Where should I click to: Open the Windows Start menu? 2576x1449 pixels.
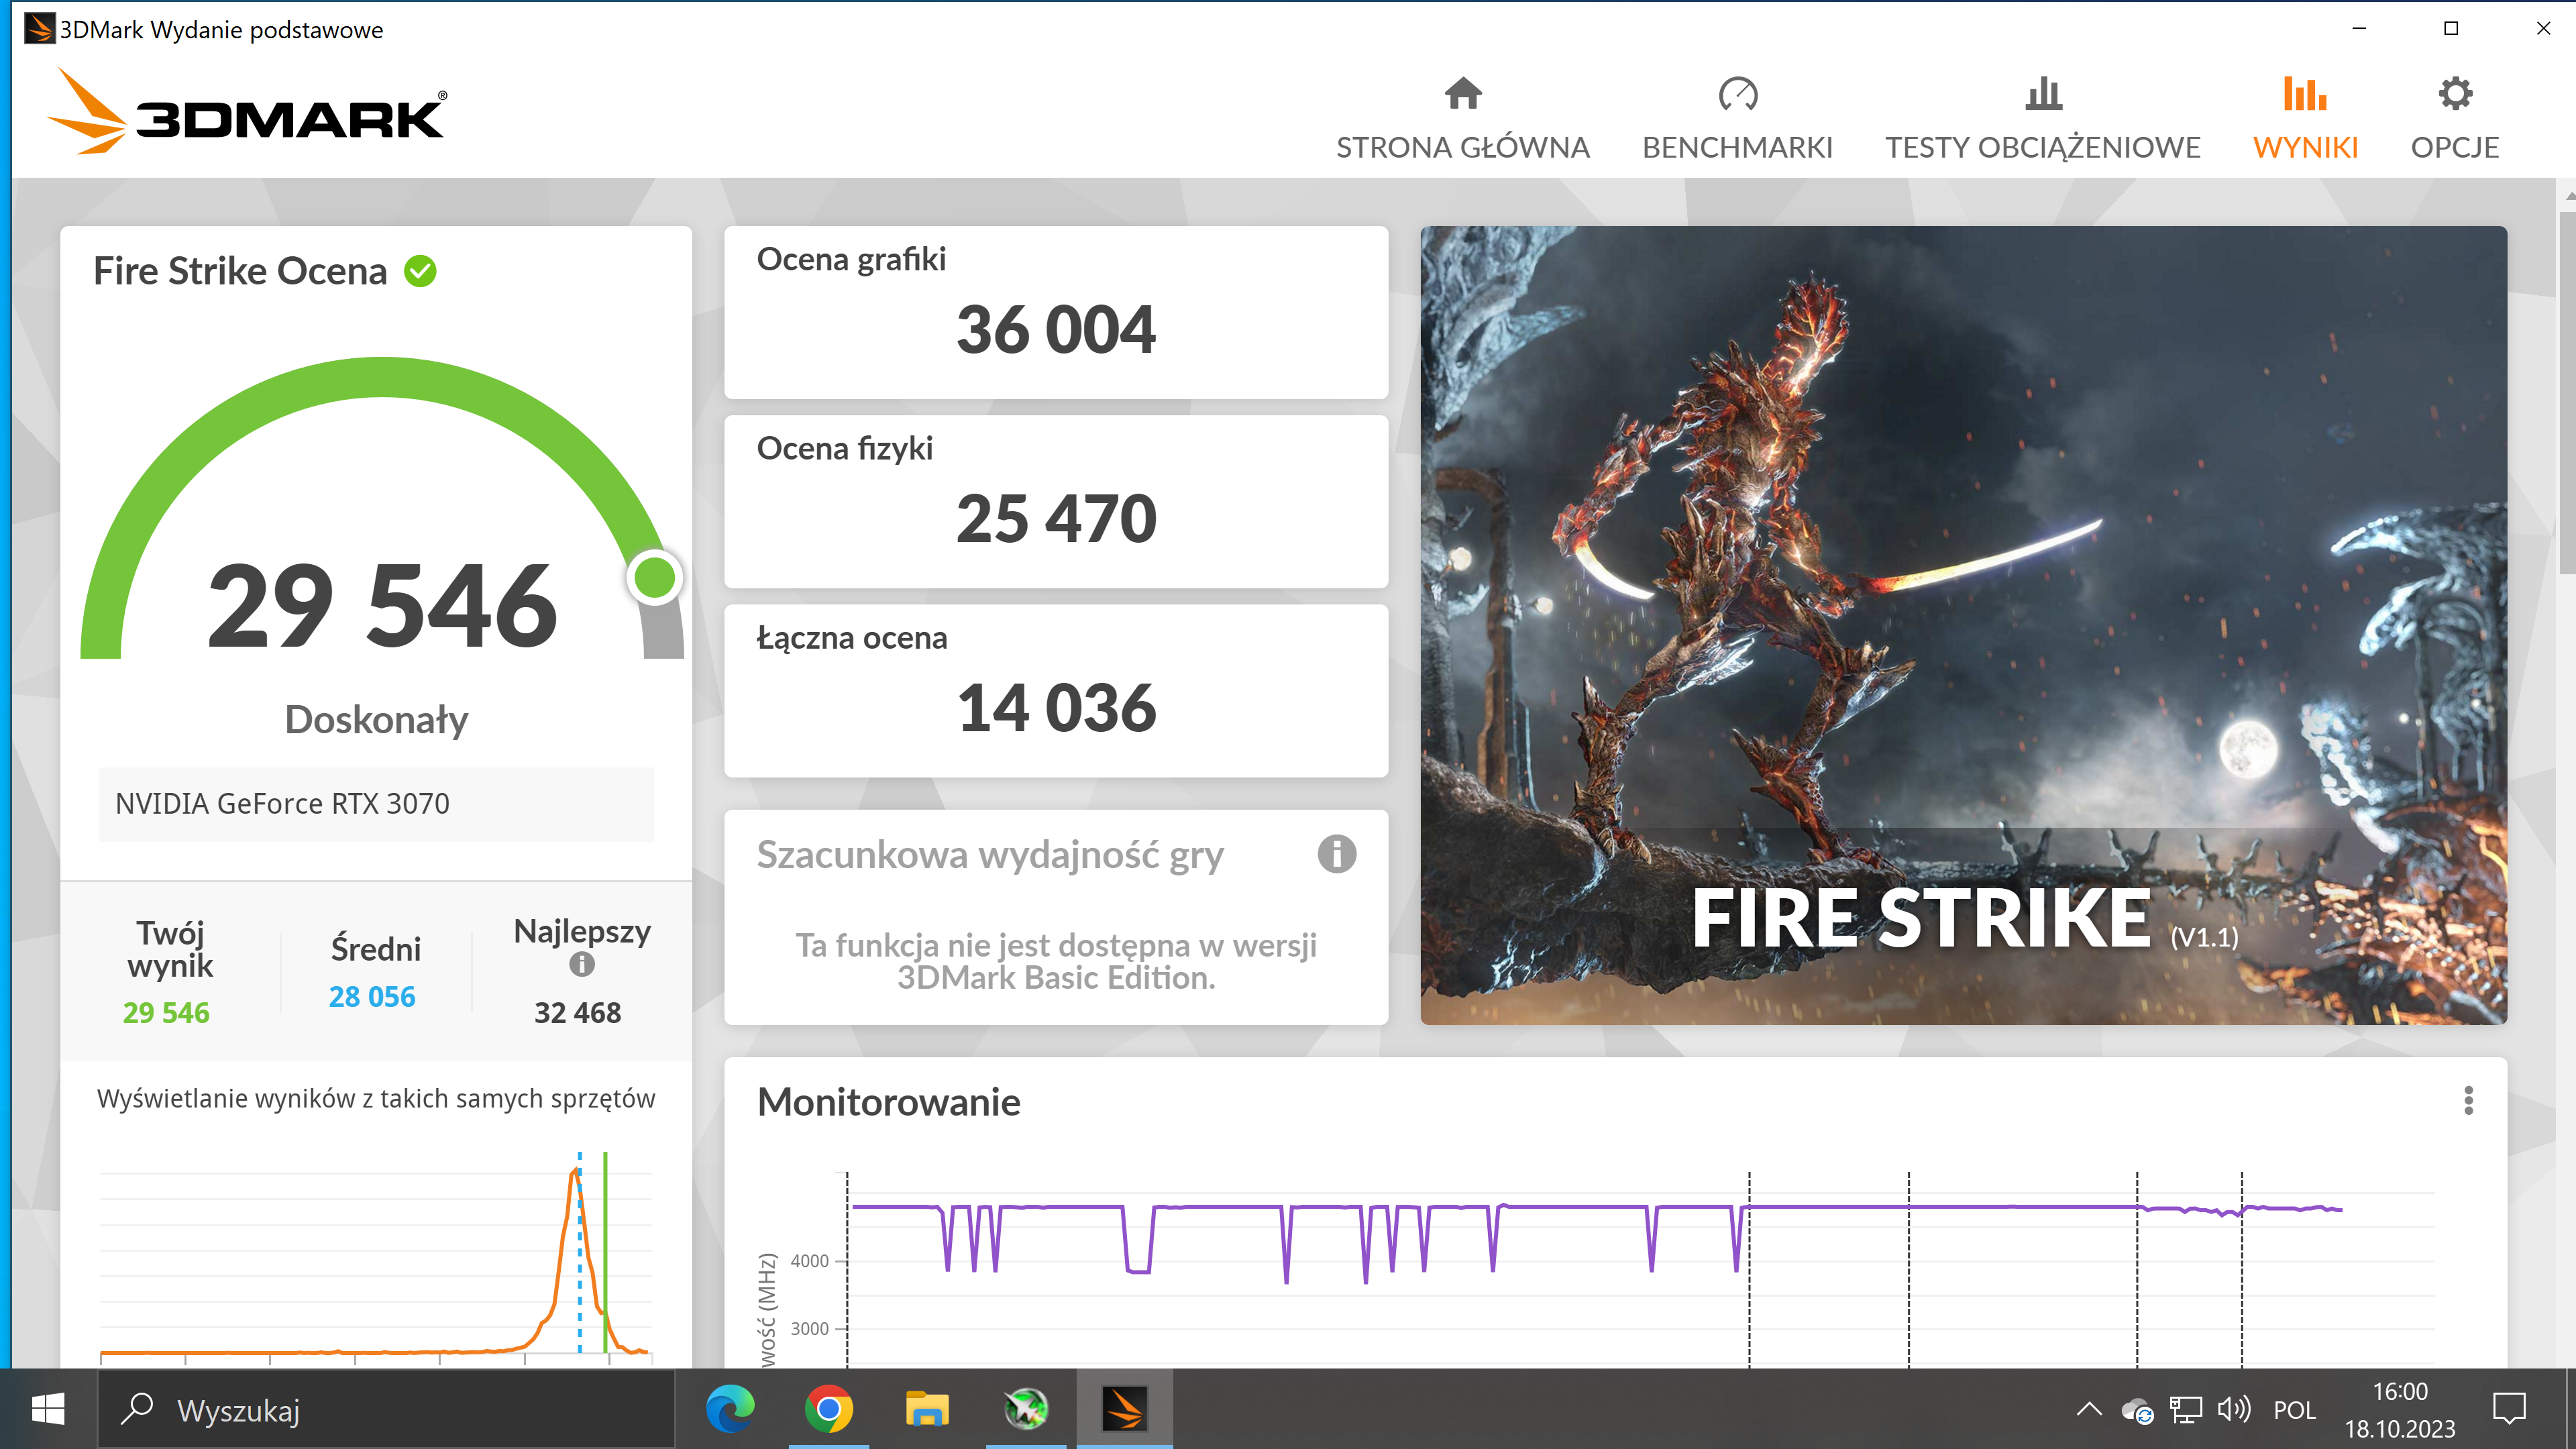48,1409
